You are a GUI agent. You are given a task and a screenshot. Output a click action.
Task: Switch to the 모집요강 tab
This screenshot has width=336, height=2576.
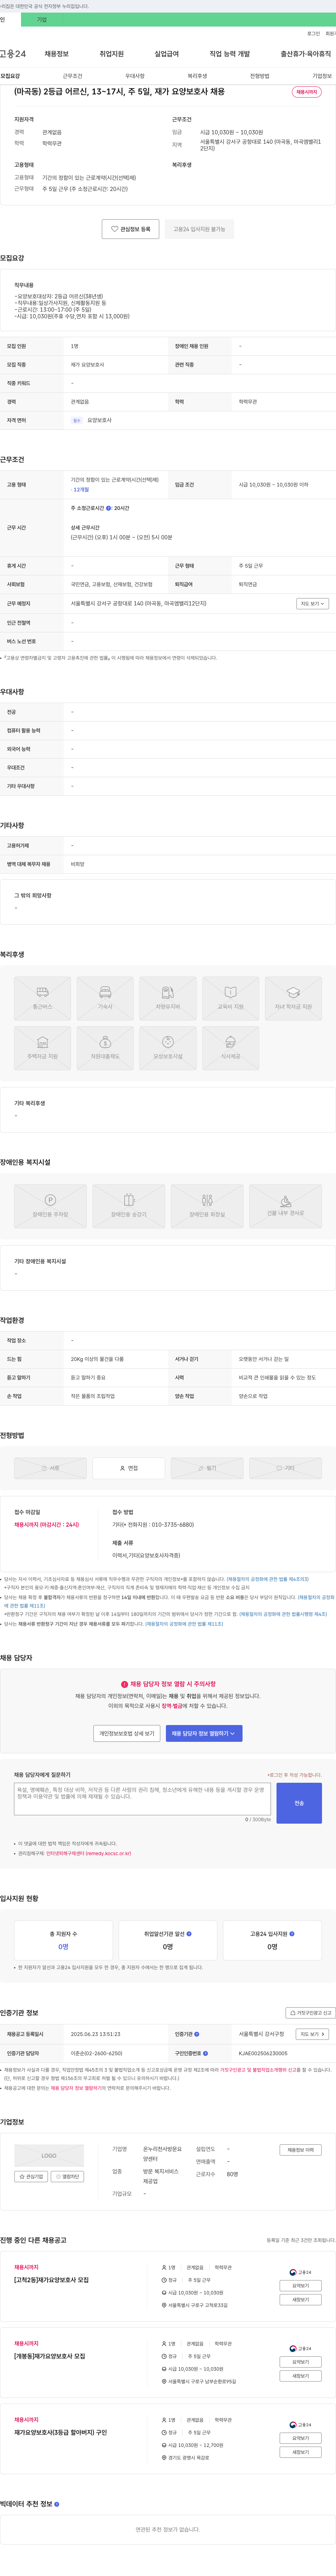10,76
